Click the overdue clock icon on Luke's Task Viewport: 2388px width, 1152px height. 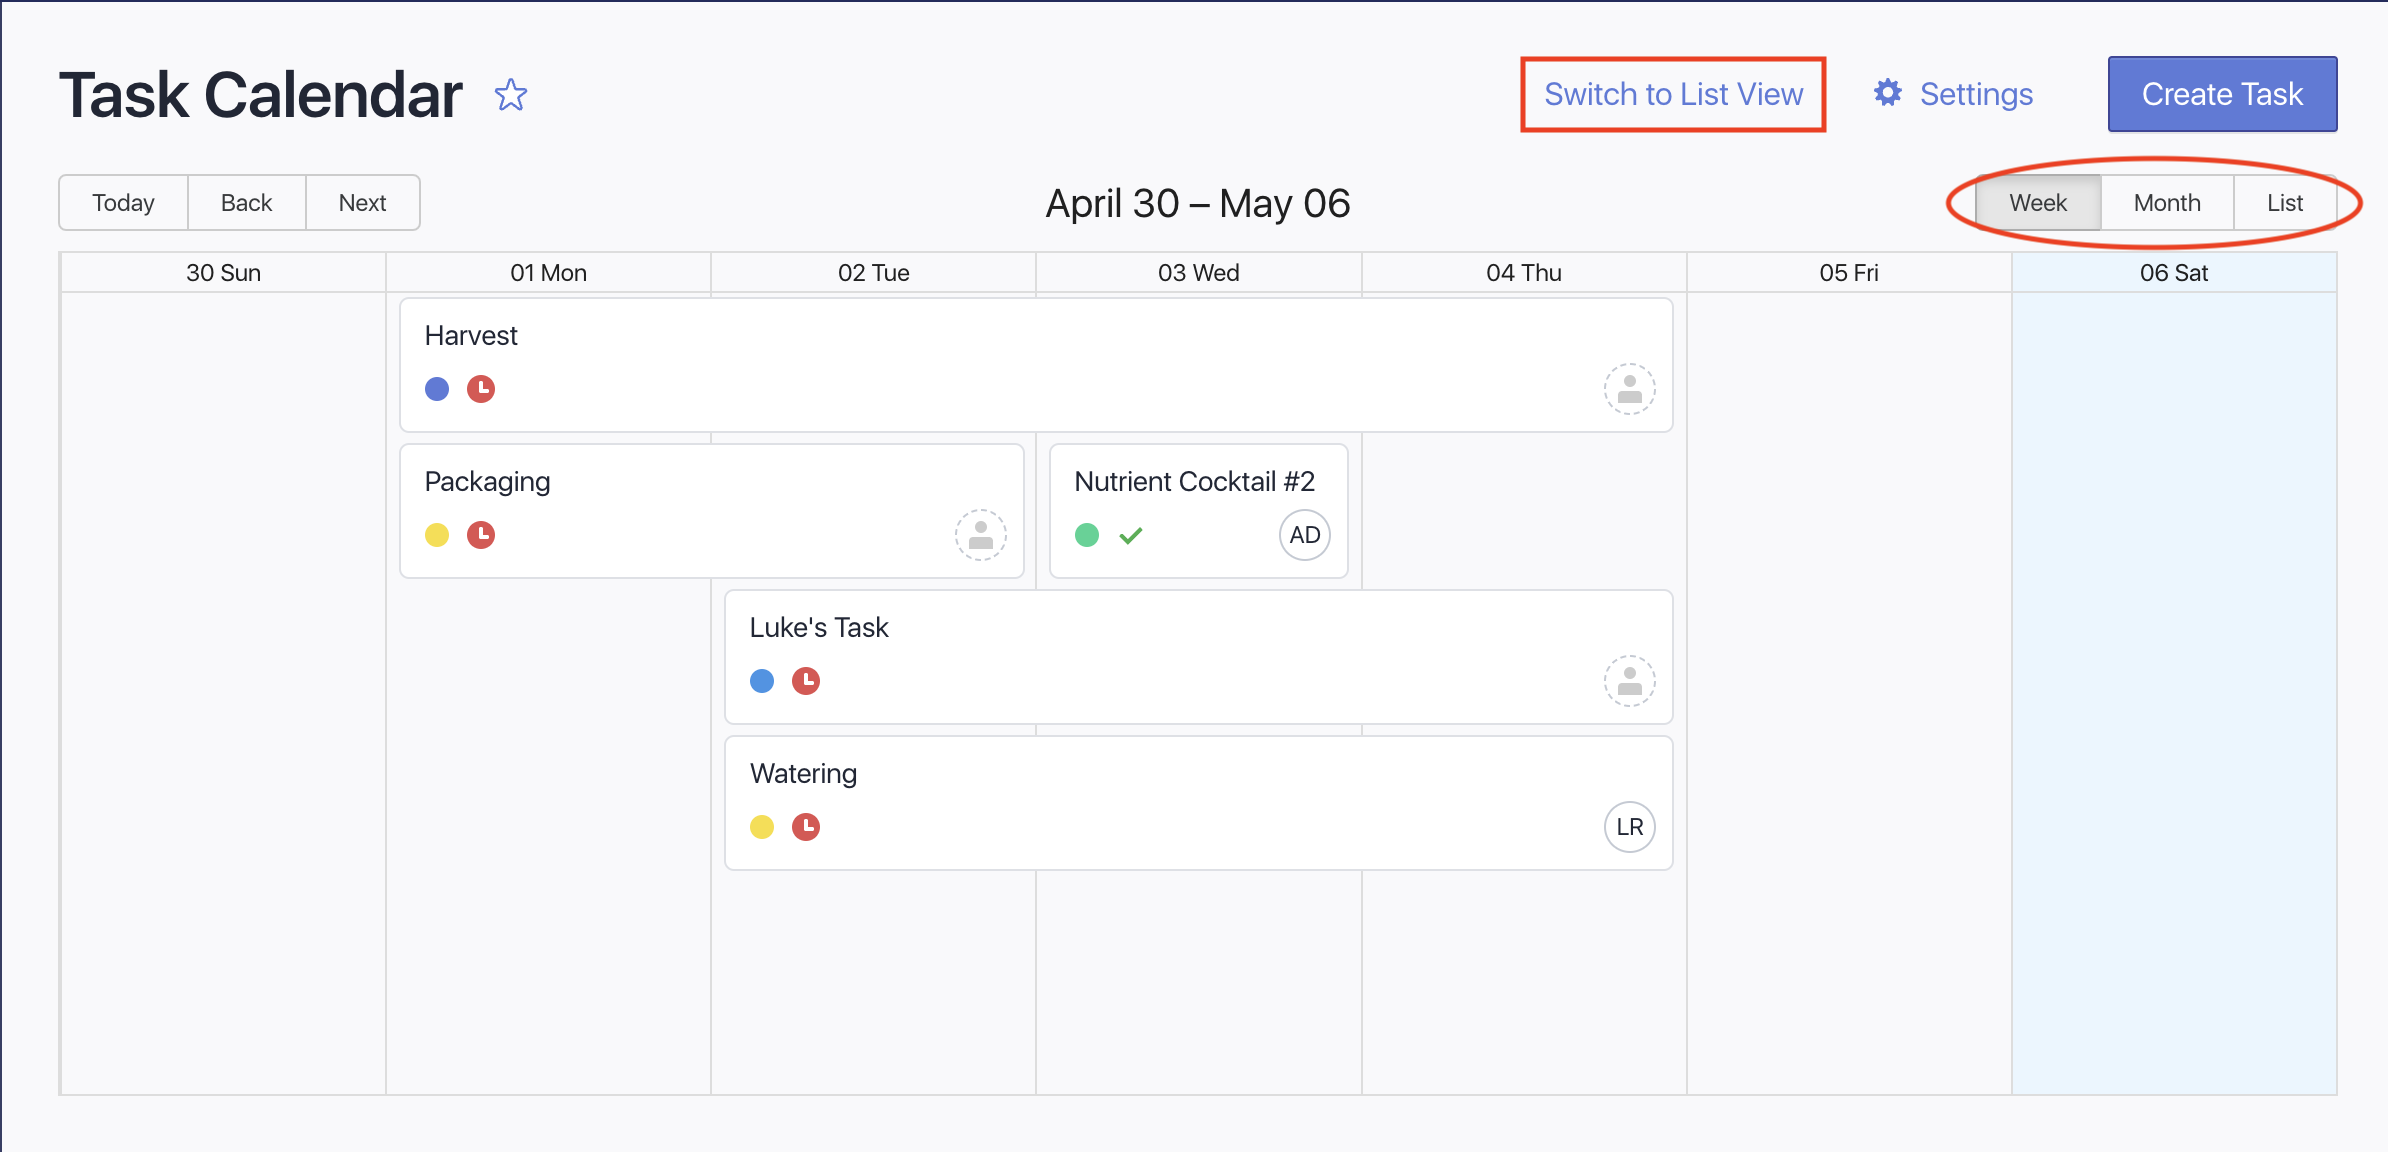tap(806, 681)
